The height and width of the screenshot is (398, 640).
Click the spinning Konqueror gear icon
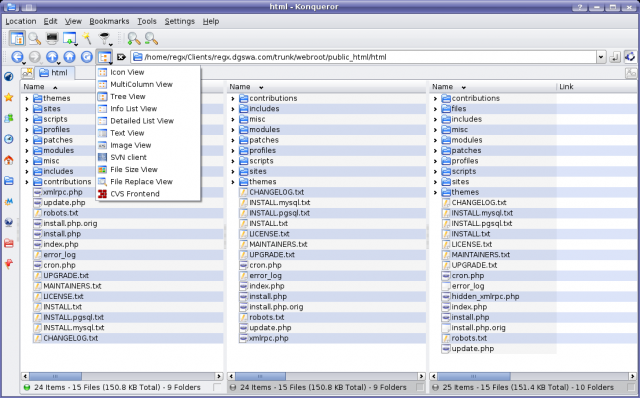(630, 57)
